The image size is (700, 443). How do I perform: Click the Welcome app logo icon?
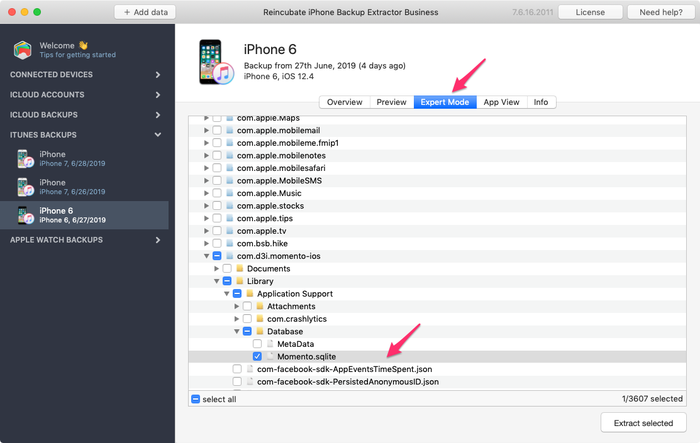[22, 50]
